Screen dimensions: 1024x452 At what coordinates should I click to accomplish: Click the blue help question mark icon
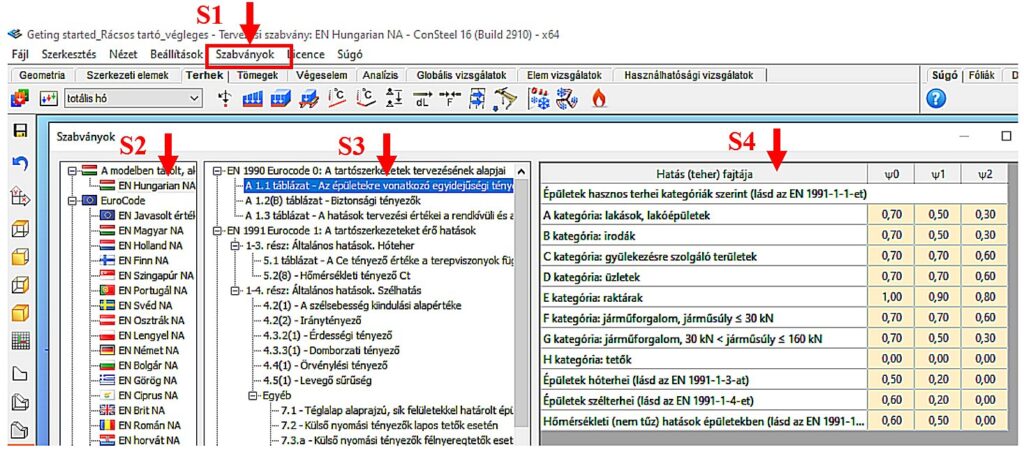tap(935, 99)
